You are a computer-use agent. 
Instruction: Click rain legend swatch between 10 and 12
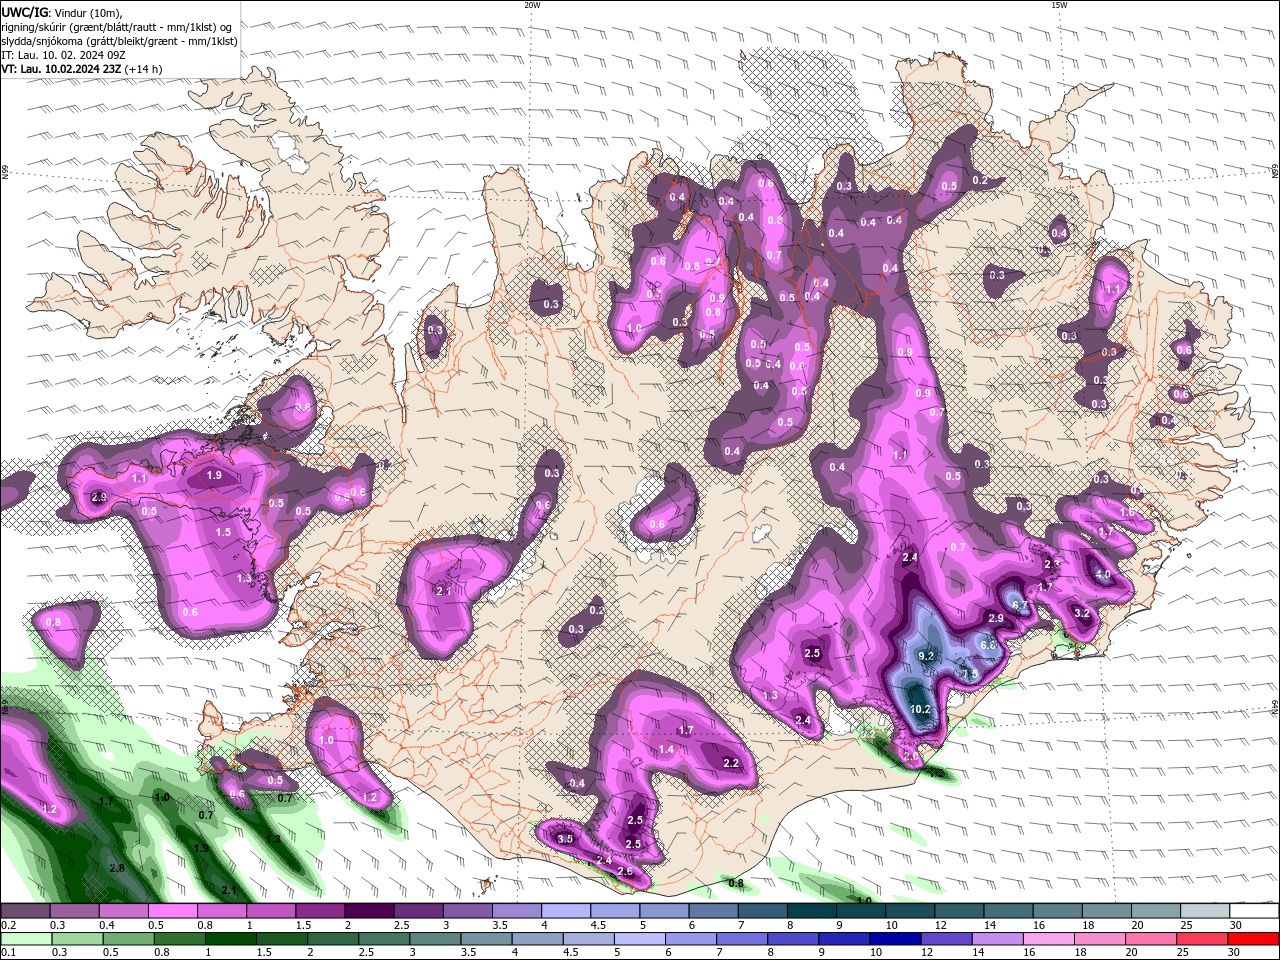click(895, 938)
